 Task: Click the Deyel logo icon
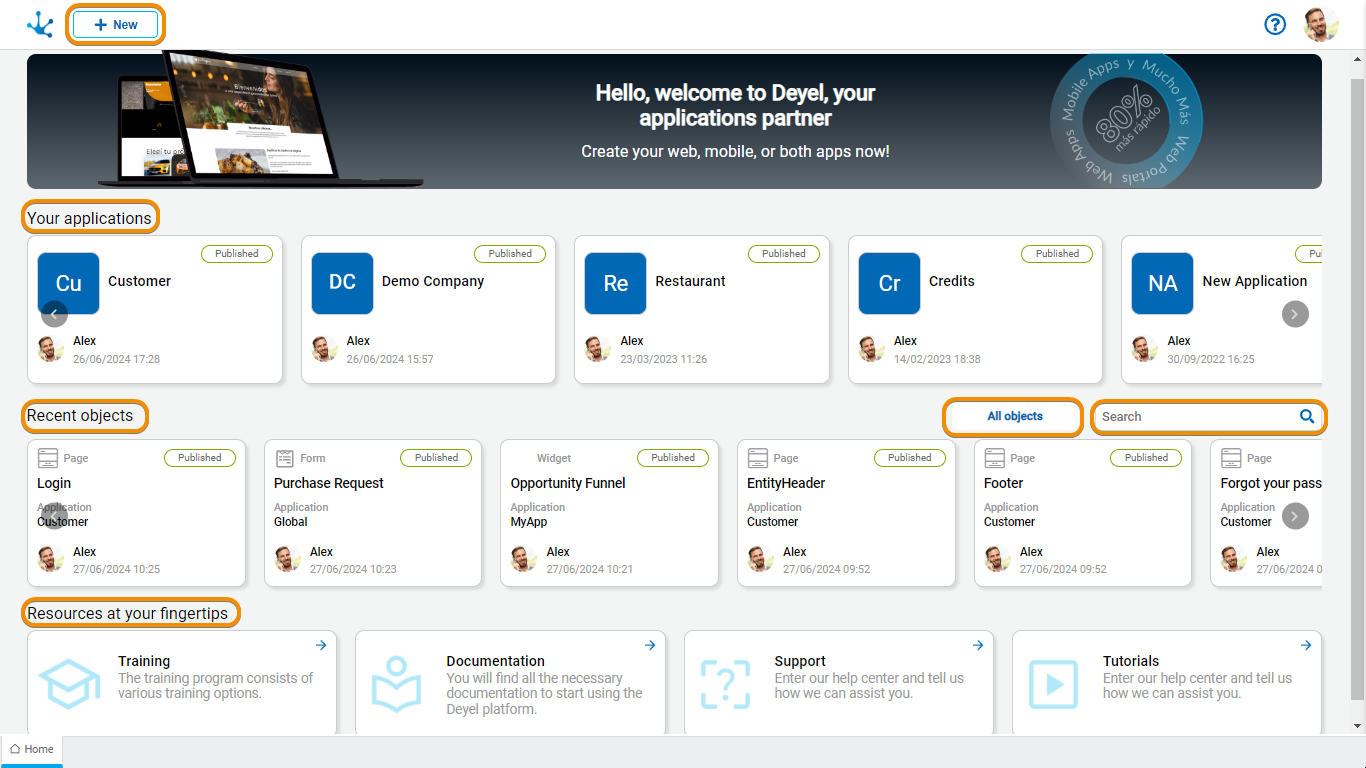40,24
